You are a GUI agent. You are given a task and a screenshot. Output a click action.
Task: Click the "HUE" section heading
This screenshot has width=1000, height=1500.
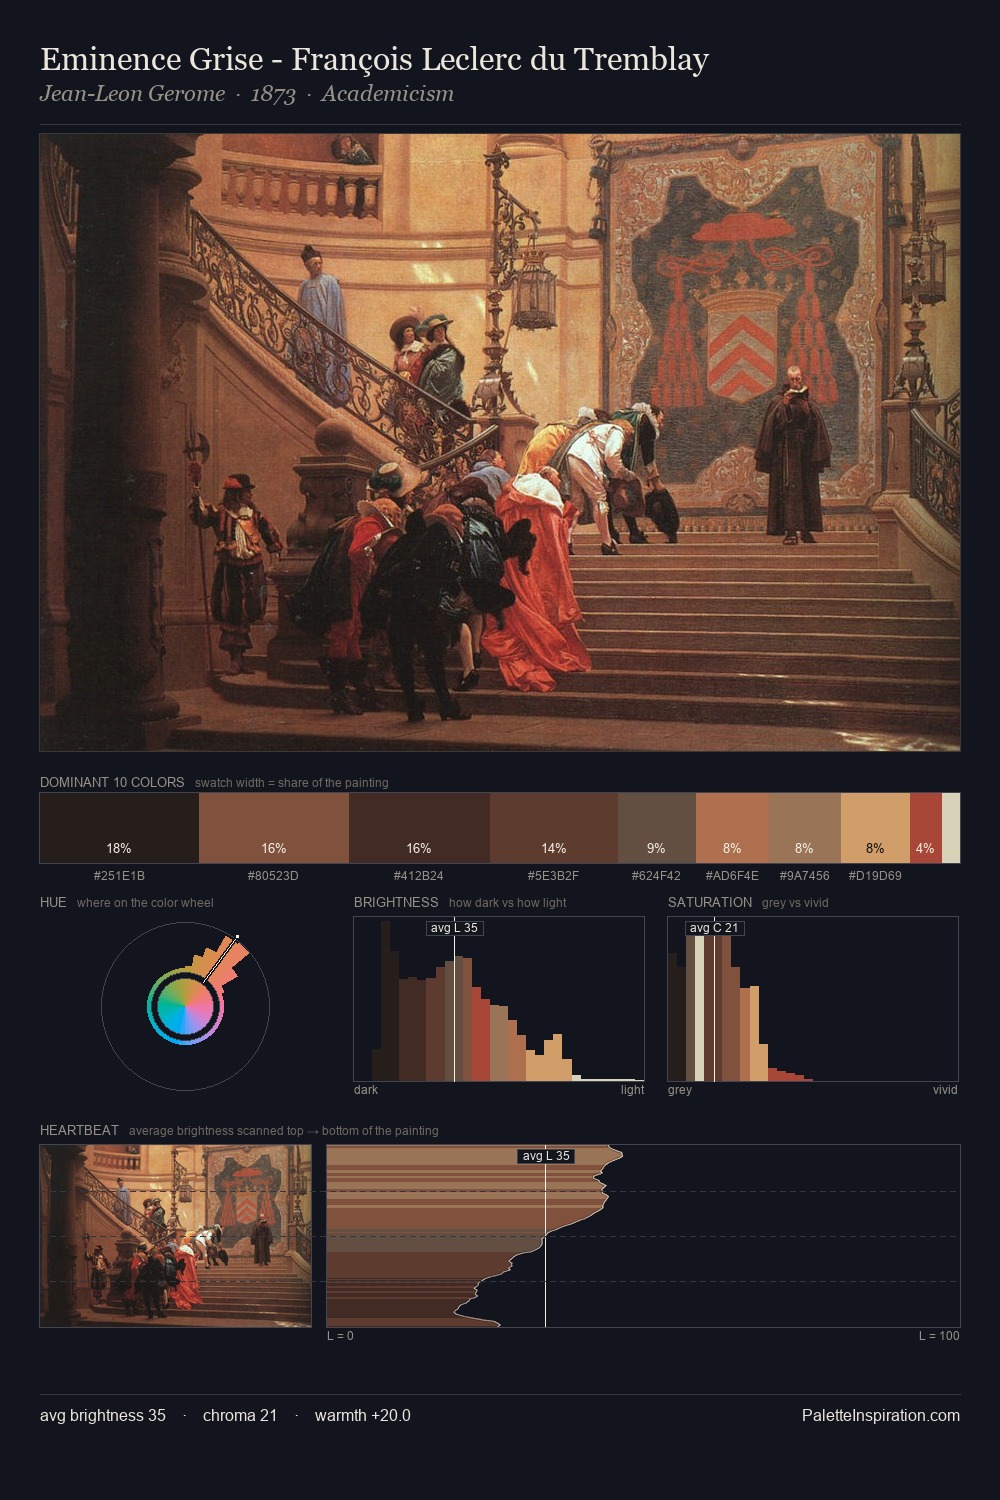(x=53, y=902)
